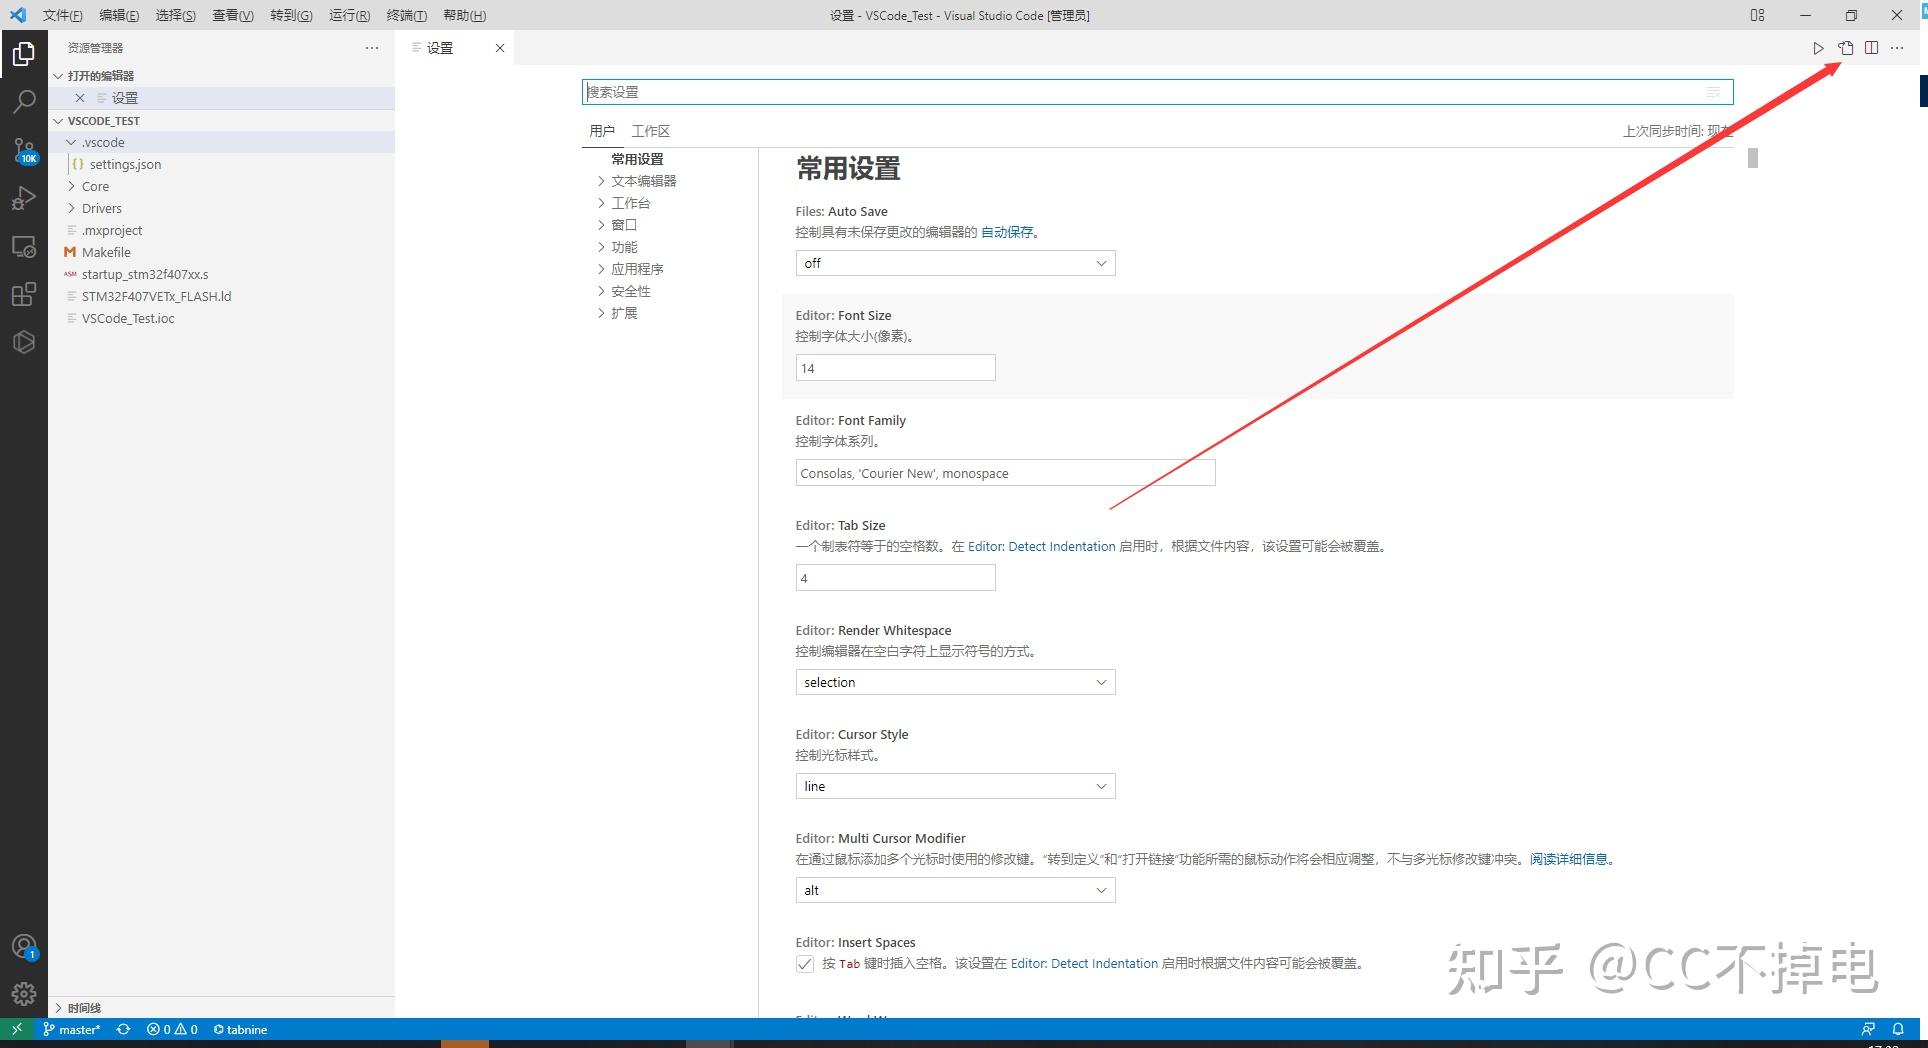Open Accounts menu icon
This screenshot has height=1048, width=1928.
click(x=24, y=946)
